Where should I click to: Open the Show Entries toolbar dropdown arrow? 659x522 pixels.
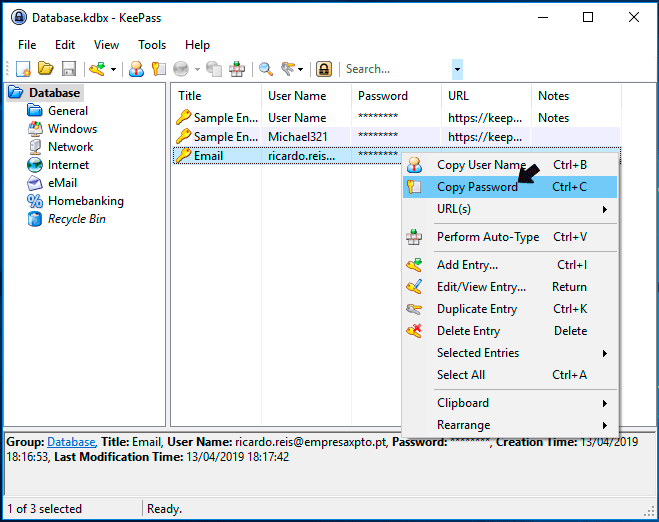(x=301, y=69)
